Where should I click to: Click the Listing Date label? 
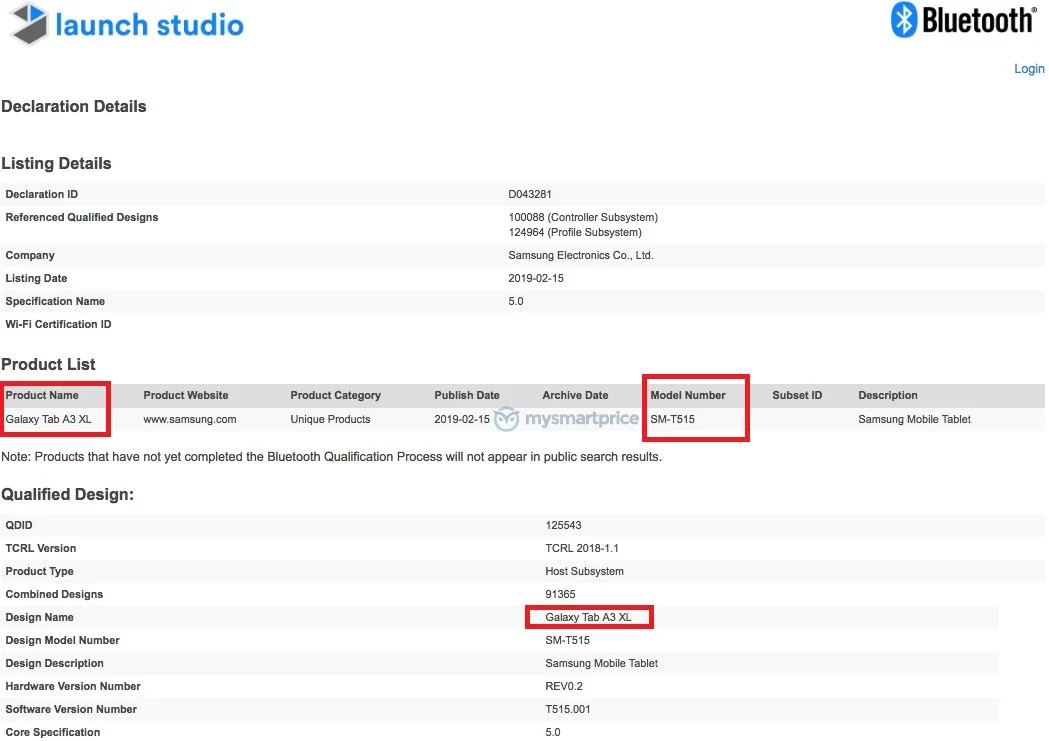point(36,278)
